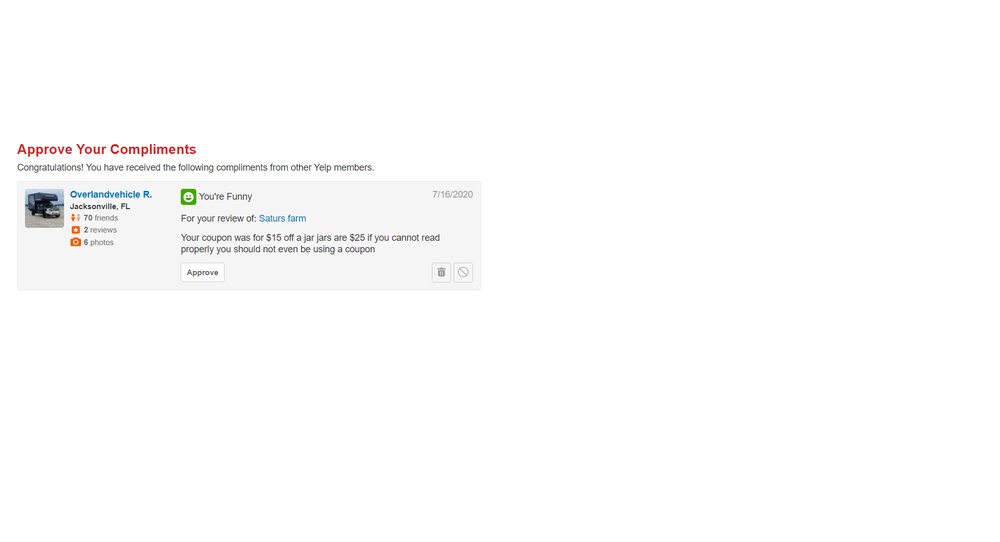Click the orange friends icon

tap(75, 218)
